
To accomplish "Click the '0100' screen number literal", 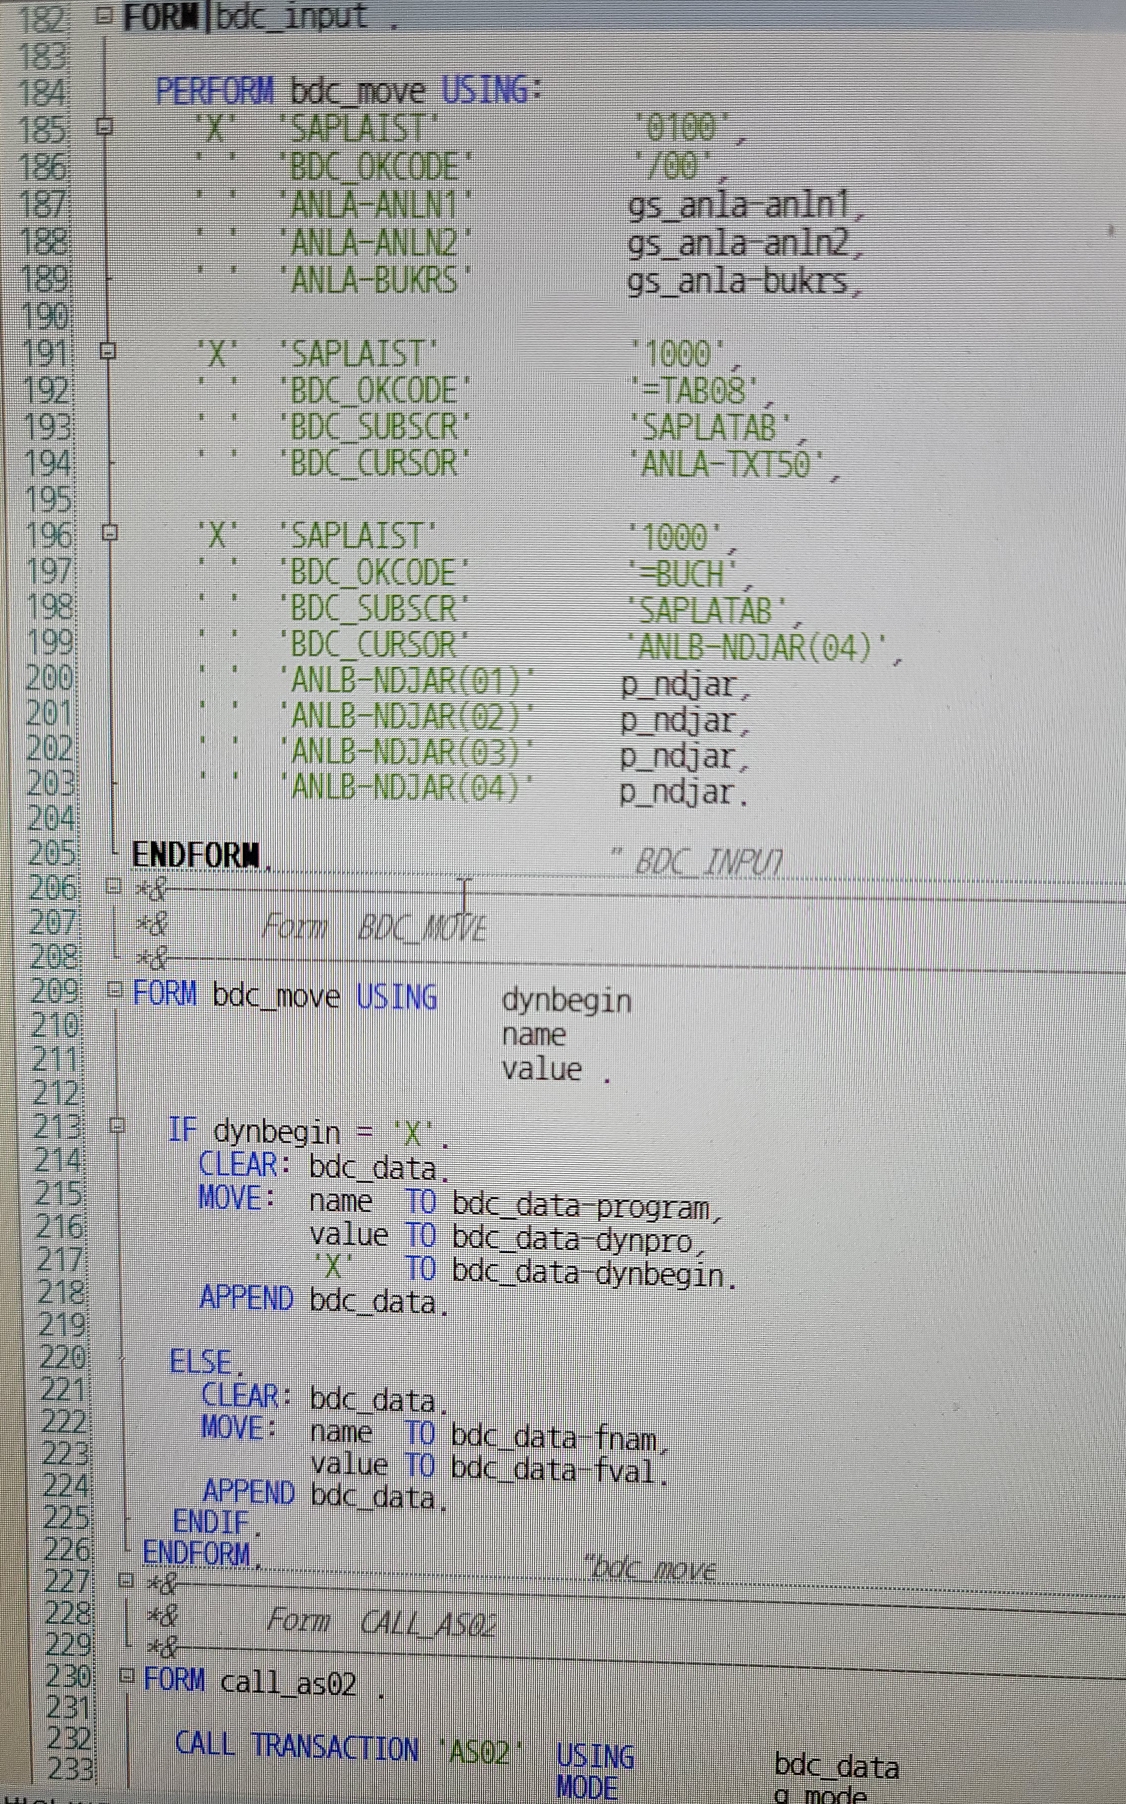I will click(684, 128).
